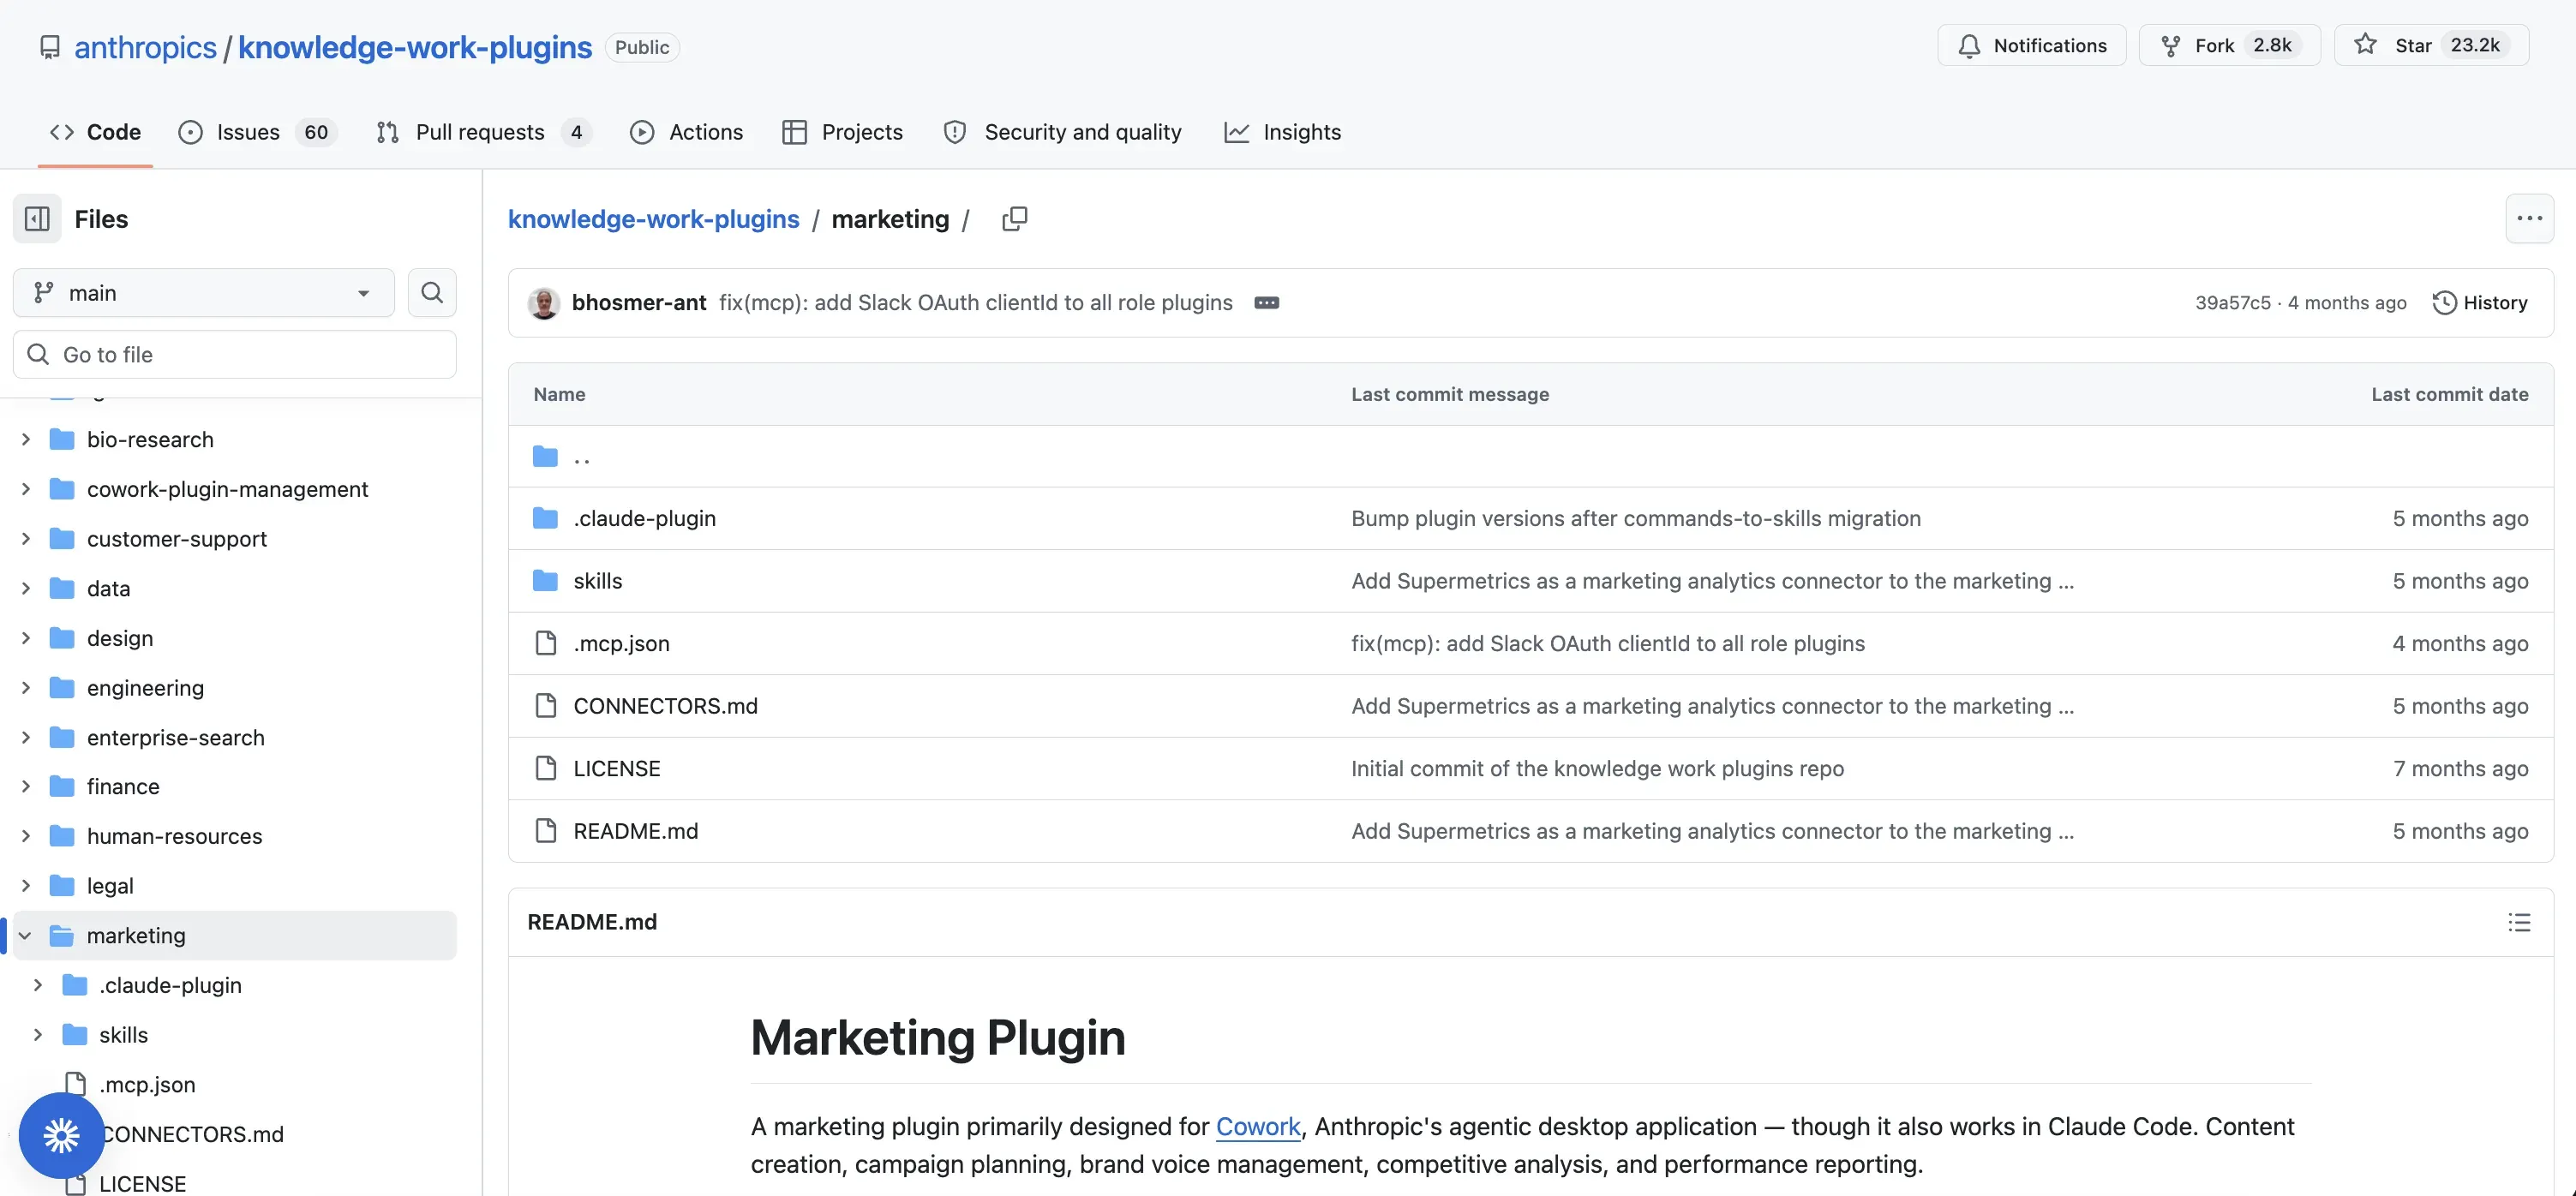This screenshot has width=2576, height=1196.
Task: Expand the customer-support folder chevron
Action: (x=26, y=538)
